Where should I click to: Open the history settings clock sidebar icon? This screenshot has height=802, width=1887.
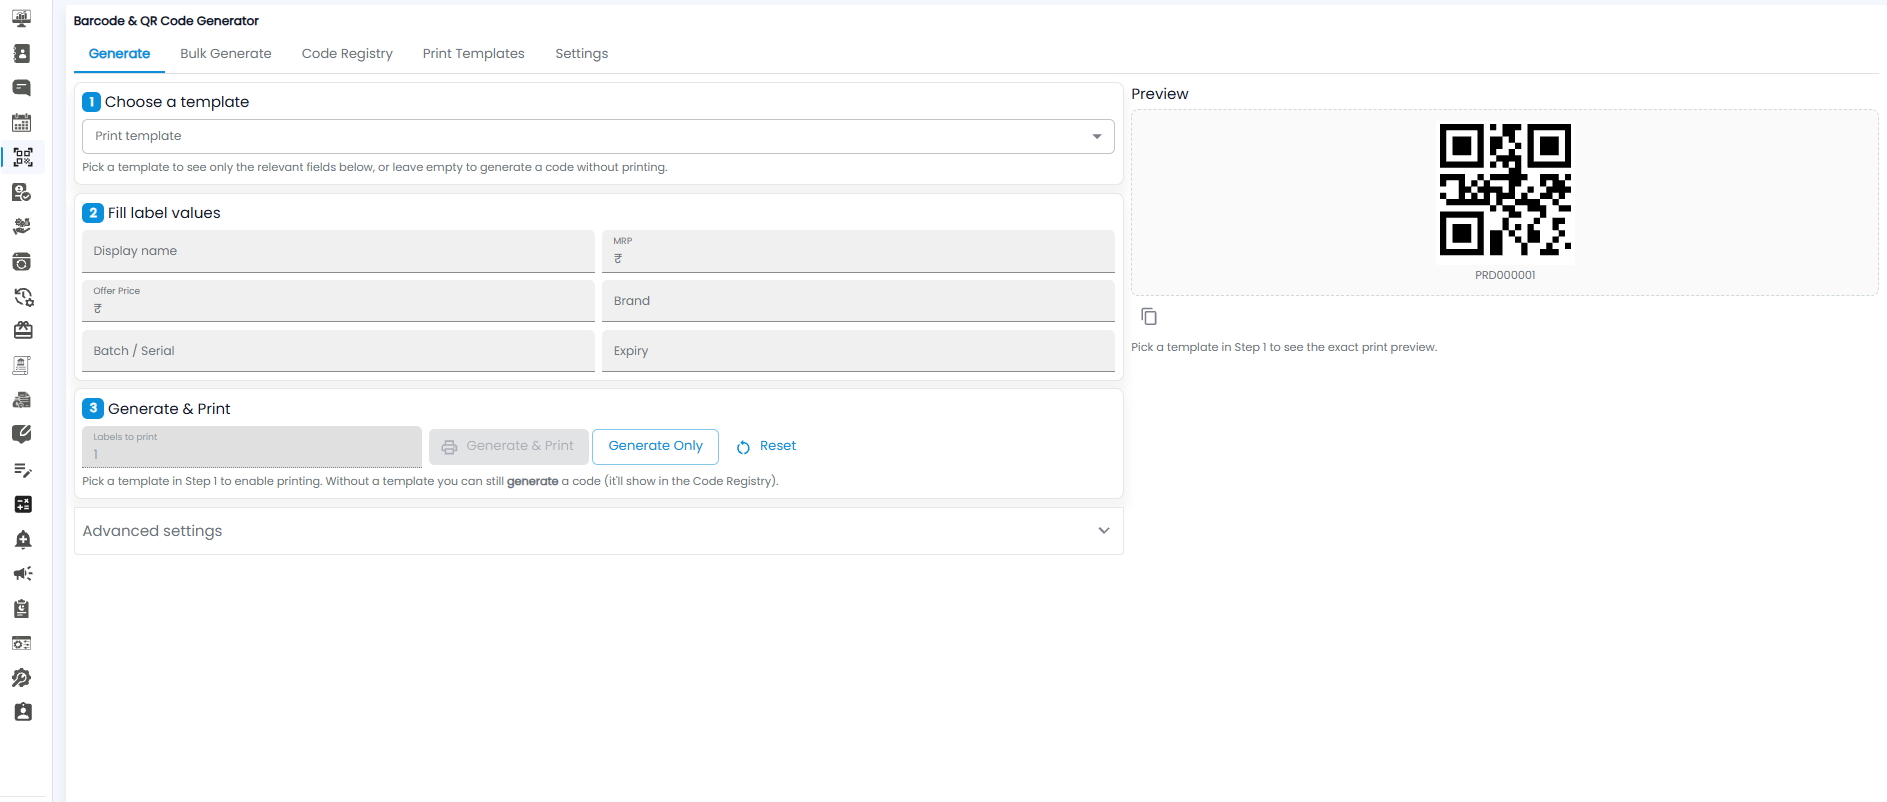click(x=22, y=296)
